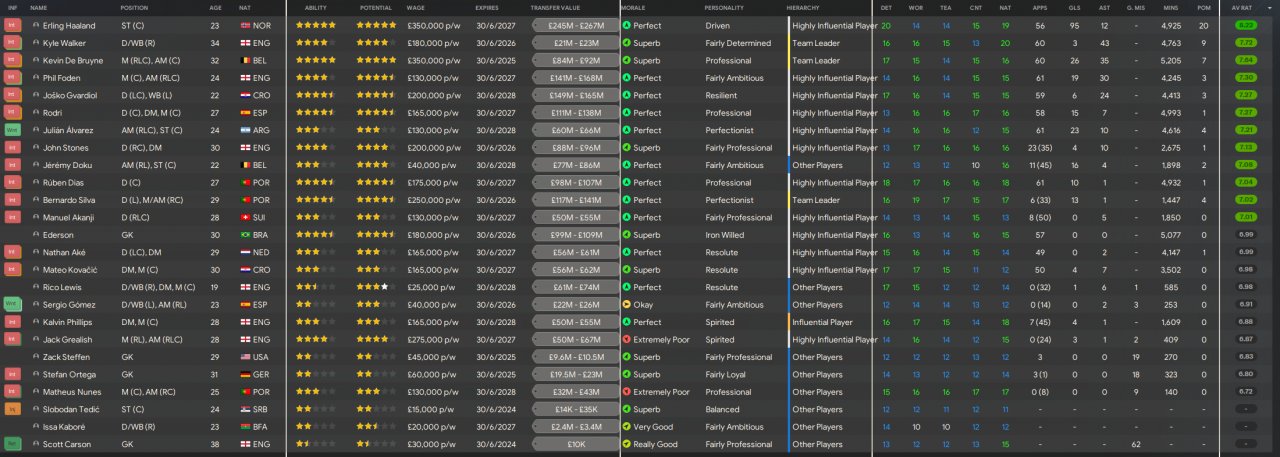Screen dimensions: 1280x457
Task: Open Kalvin Phillips' player profile
Action: (x=68, y=322)
